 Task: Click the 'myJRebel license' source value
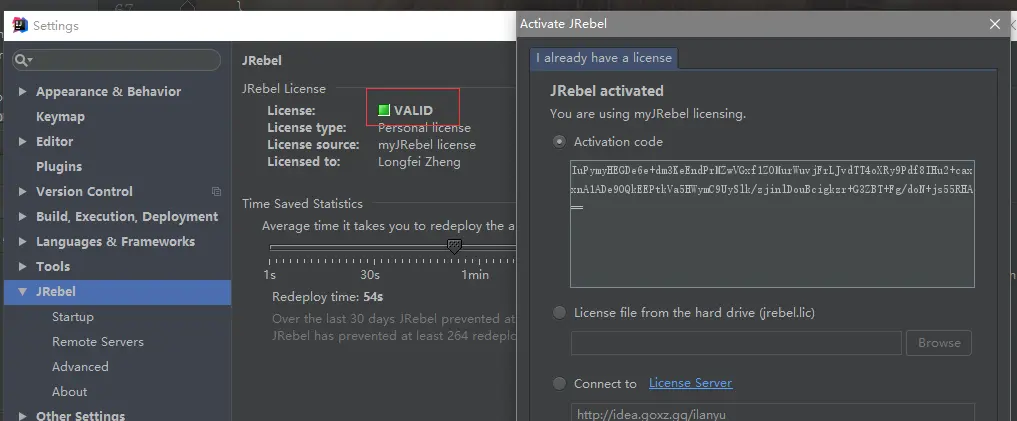[x=427, y=145]
